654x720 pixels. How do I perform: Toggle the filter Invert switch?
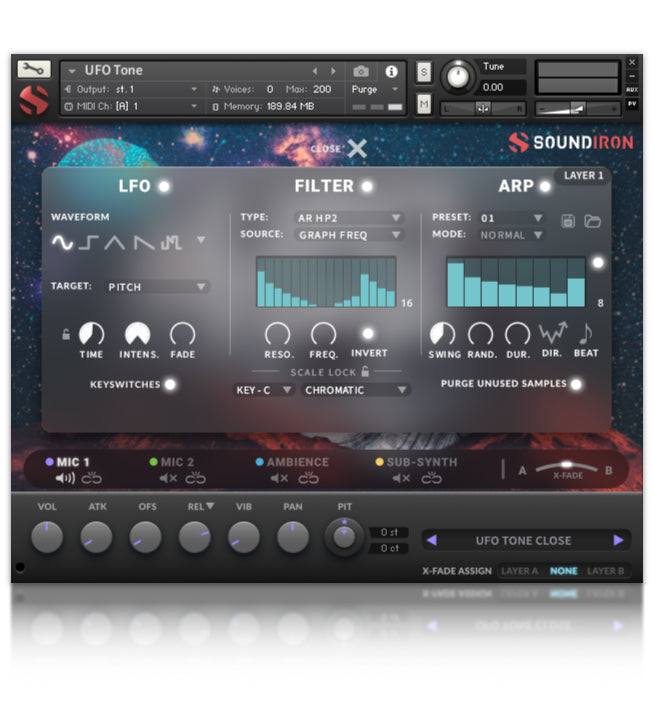pos(368,333)
